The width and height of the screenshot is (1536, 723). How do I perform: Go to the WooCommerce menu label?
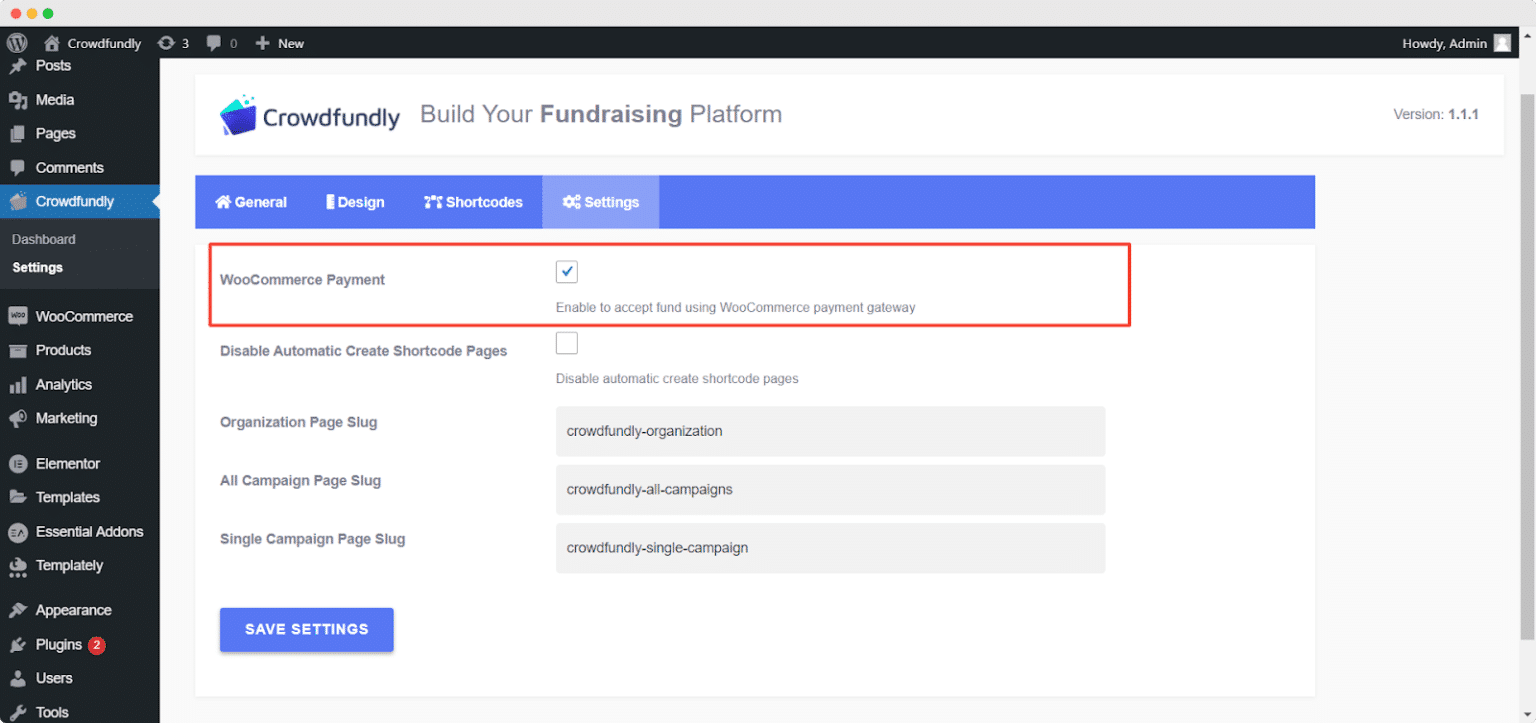tap(84, 316)
